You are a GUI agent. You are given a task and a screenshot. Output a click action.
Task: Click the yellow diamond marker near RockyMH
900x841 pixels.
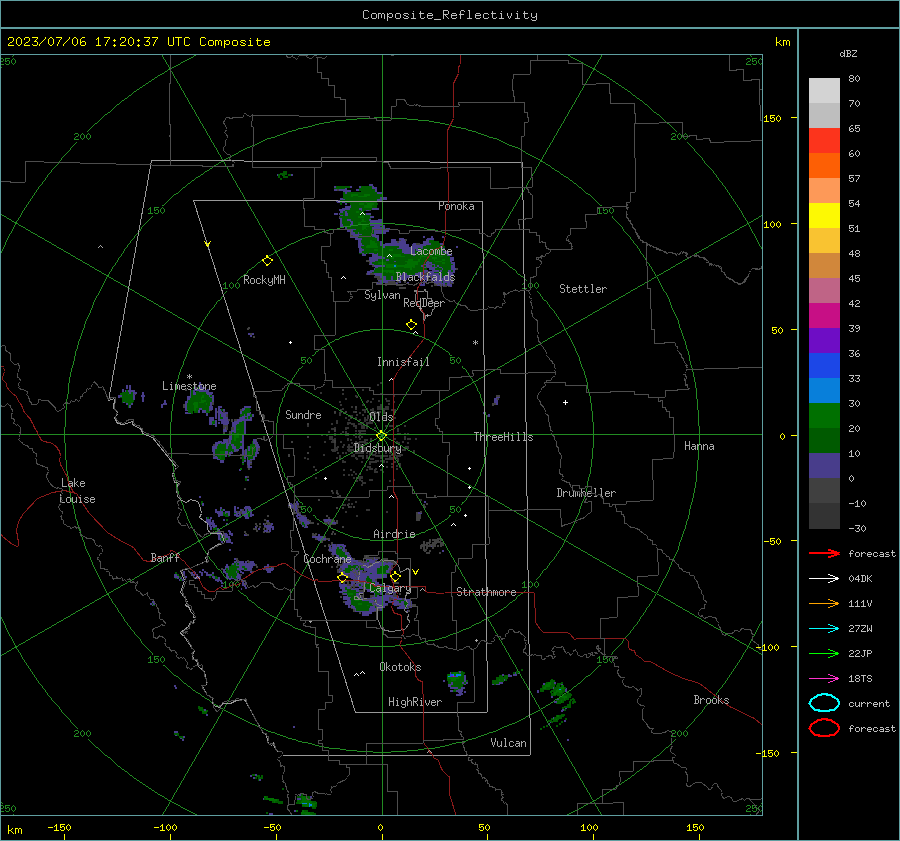267,261
